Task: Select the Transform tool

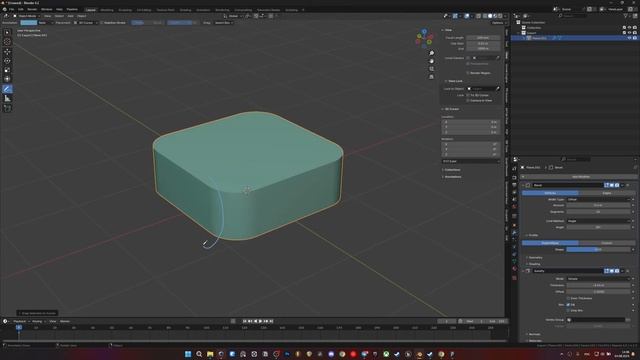Action: pyautogui.click(x=7, y=79)
